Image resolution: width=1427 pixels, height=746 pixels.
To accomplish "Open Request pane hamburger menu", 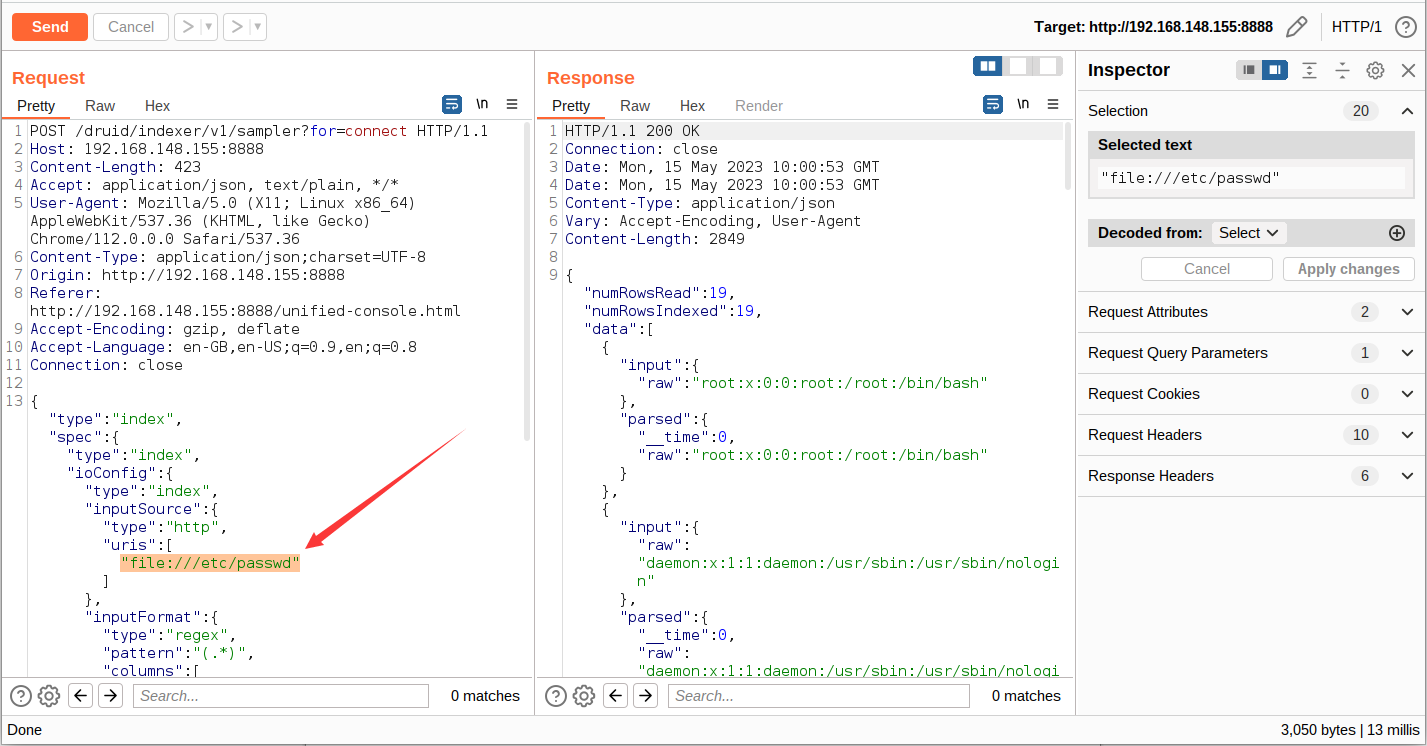I will tap(512, 104).
